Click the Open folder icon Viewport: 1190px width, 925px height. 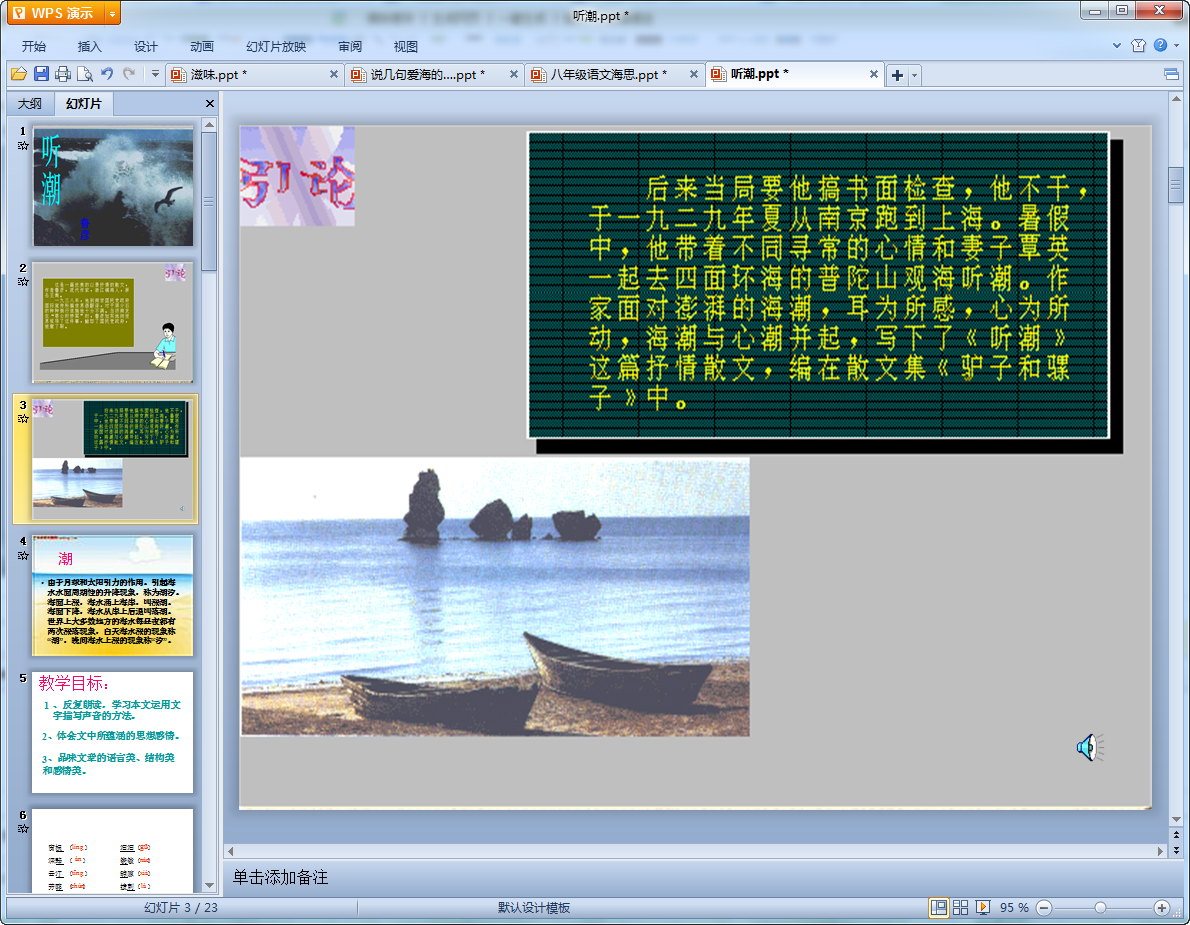click(18, 74)
